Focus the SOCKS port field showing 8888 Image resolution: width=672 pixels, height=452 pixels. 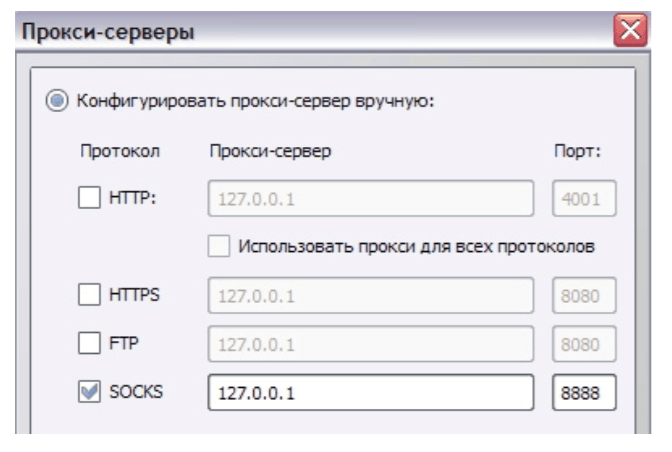coord(584,393)
